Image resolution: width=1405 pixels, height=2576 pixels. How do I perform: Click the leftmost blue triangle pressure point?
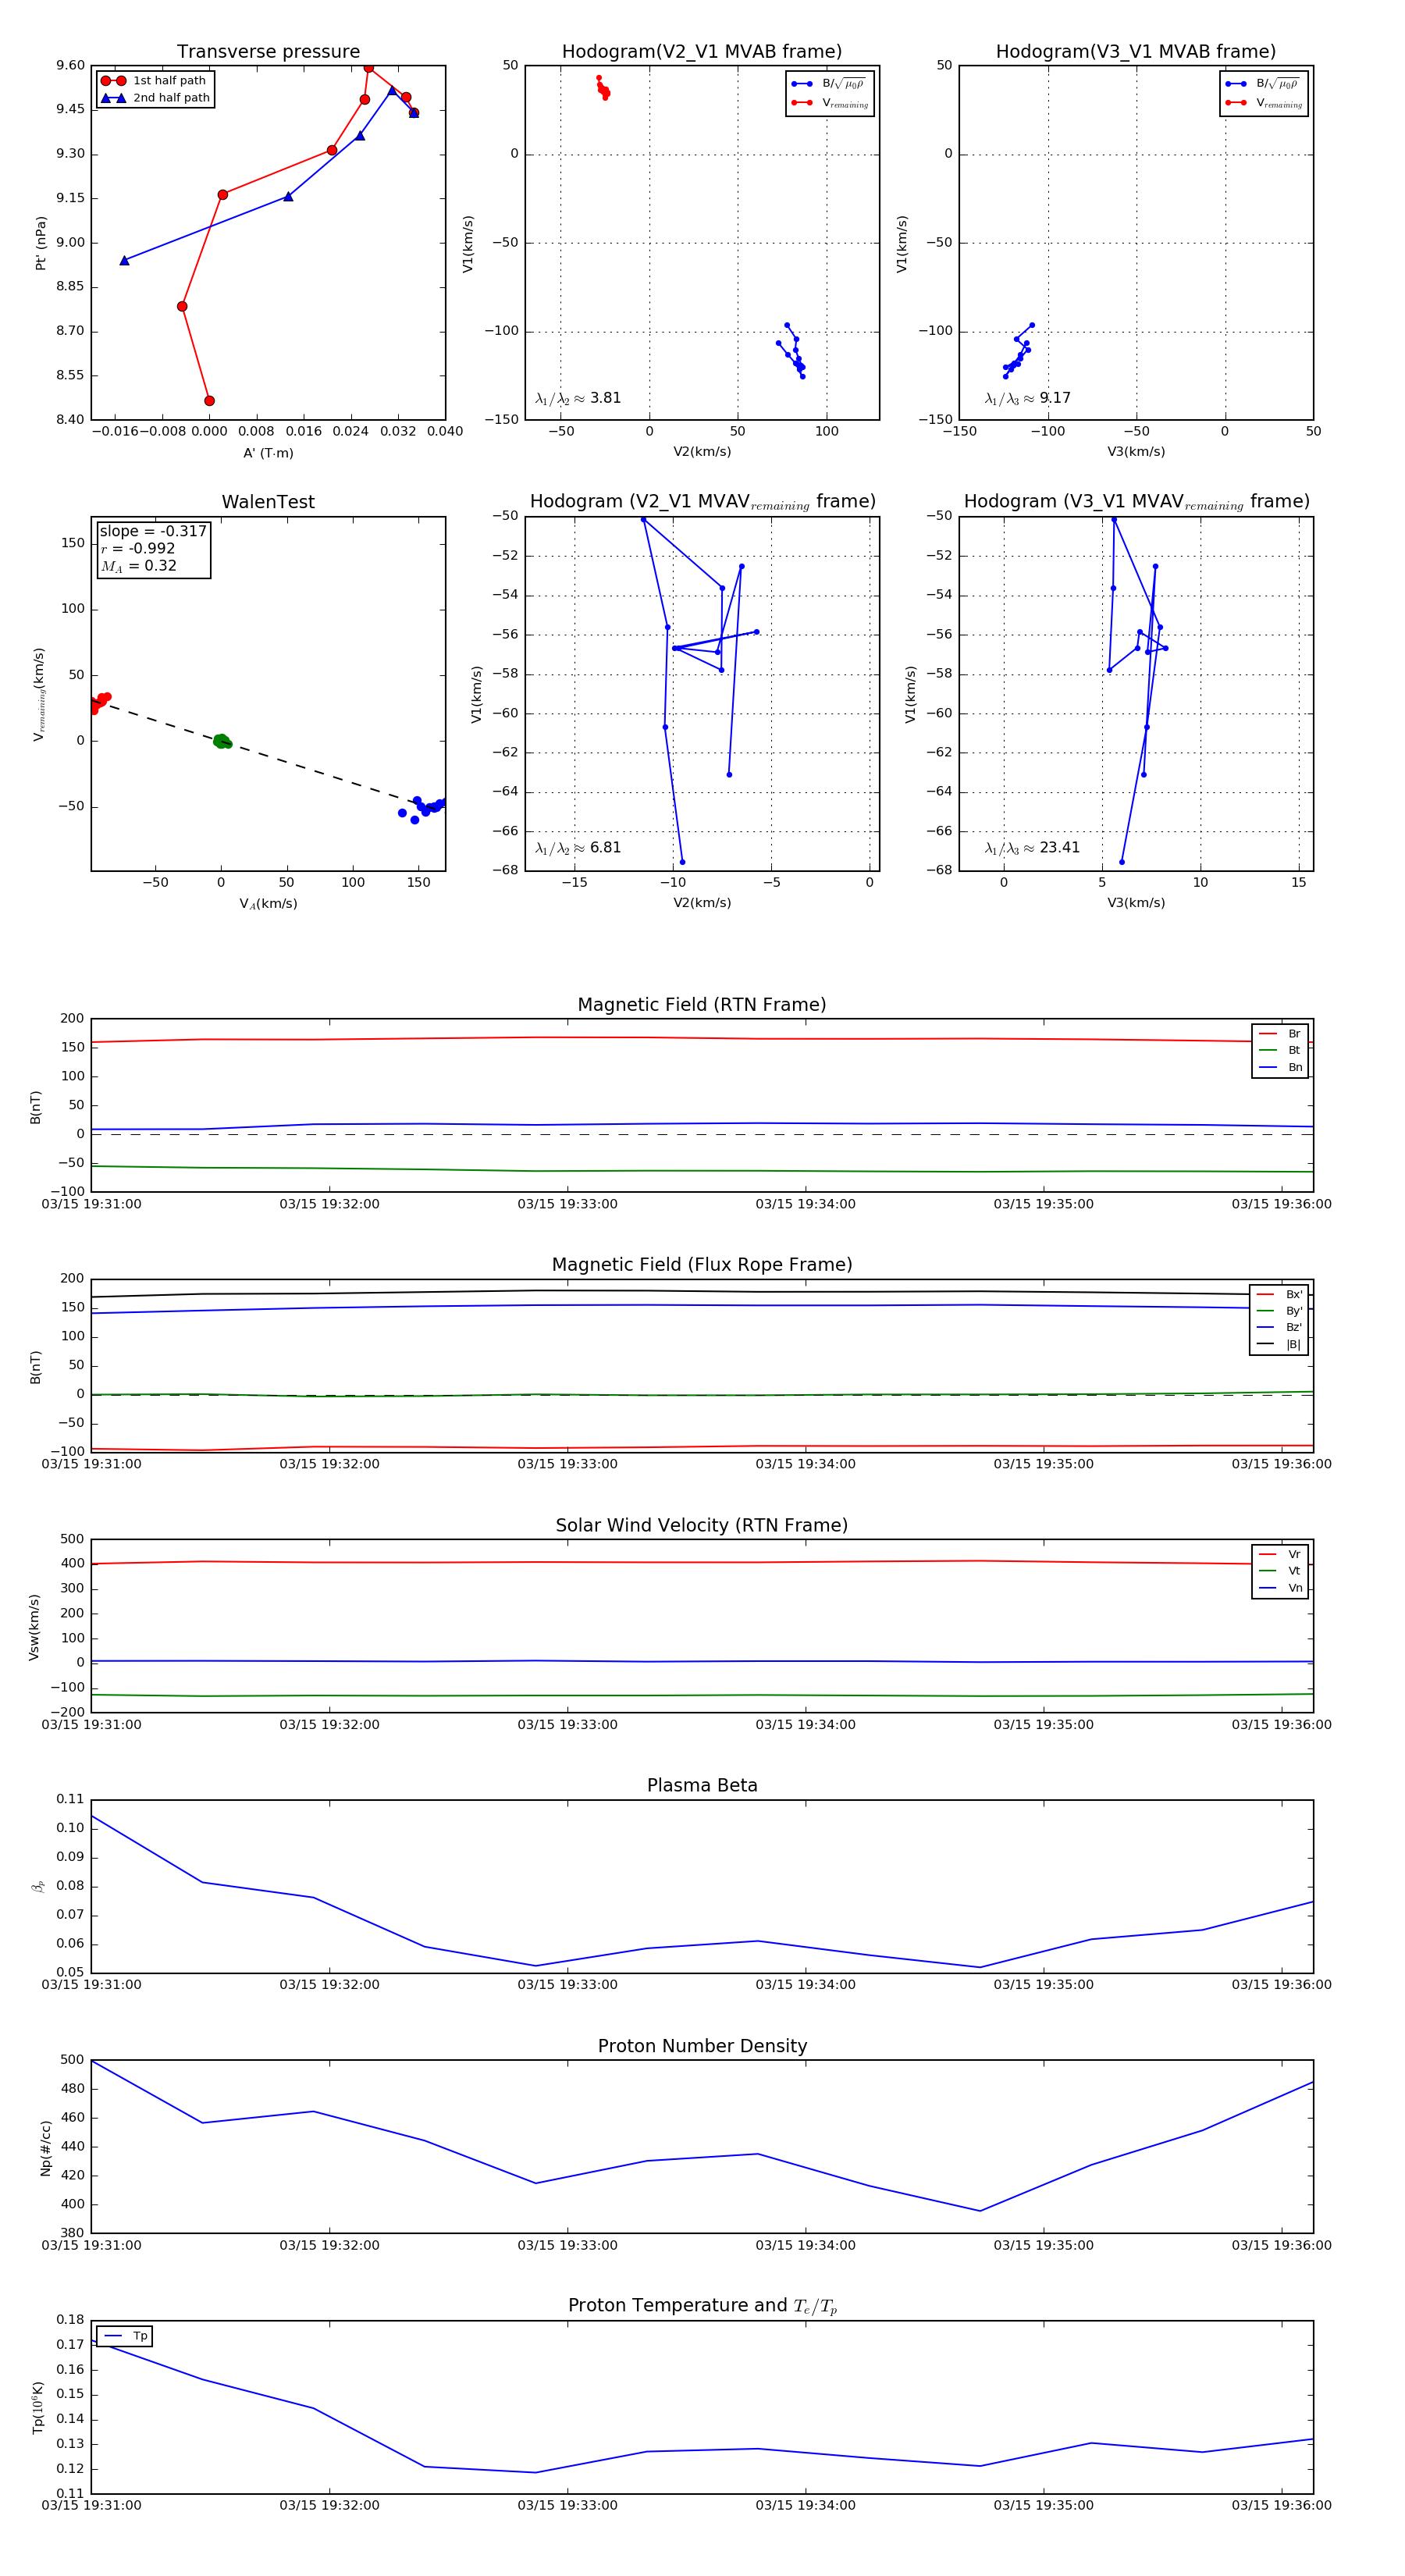coord(124,261)
